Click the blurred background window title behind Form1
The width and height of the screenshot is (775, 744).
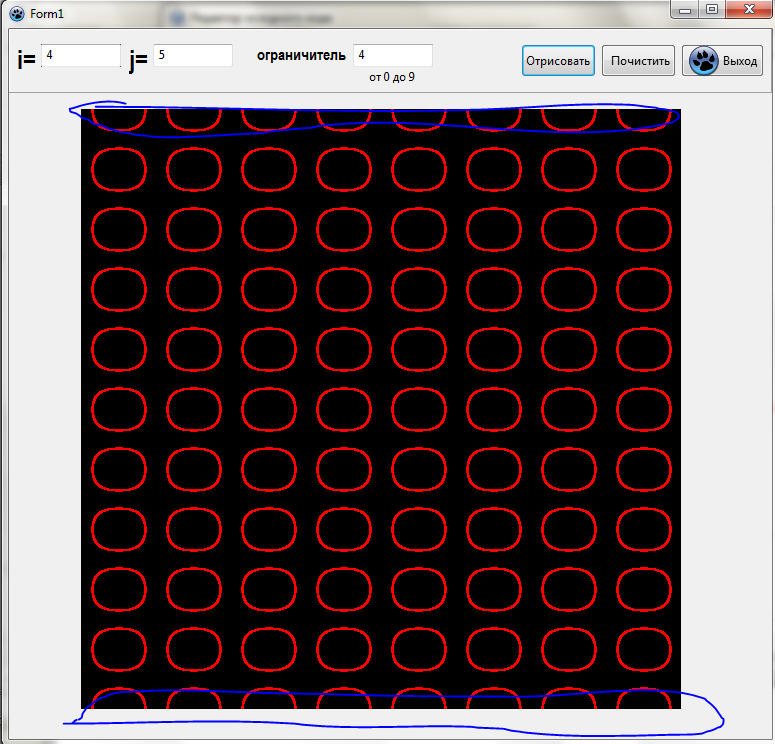click(x=250, y=17)
